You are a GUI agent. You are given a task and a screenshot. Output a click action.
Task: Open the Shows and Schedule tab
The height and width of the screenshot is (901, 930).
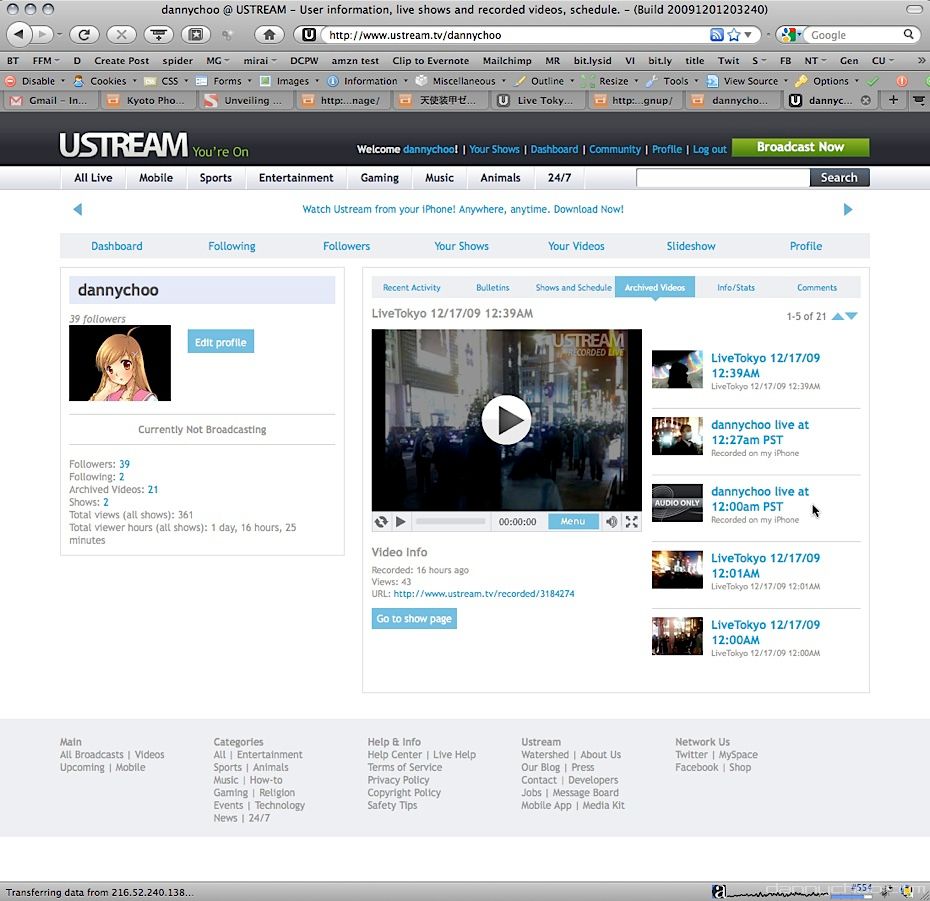[x=573, y=287]
